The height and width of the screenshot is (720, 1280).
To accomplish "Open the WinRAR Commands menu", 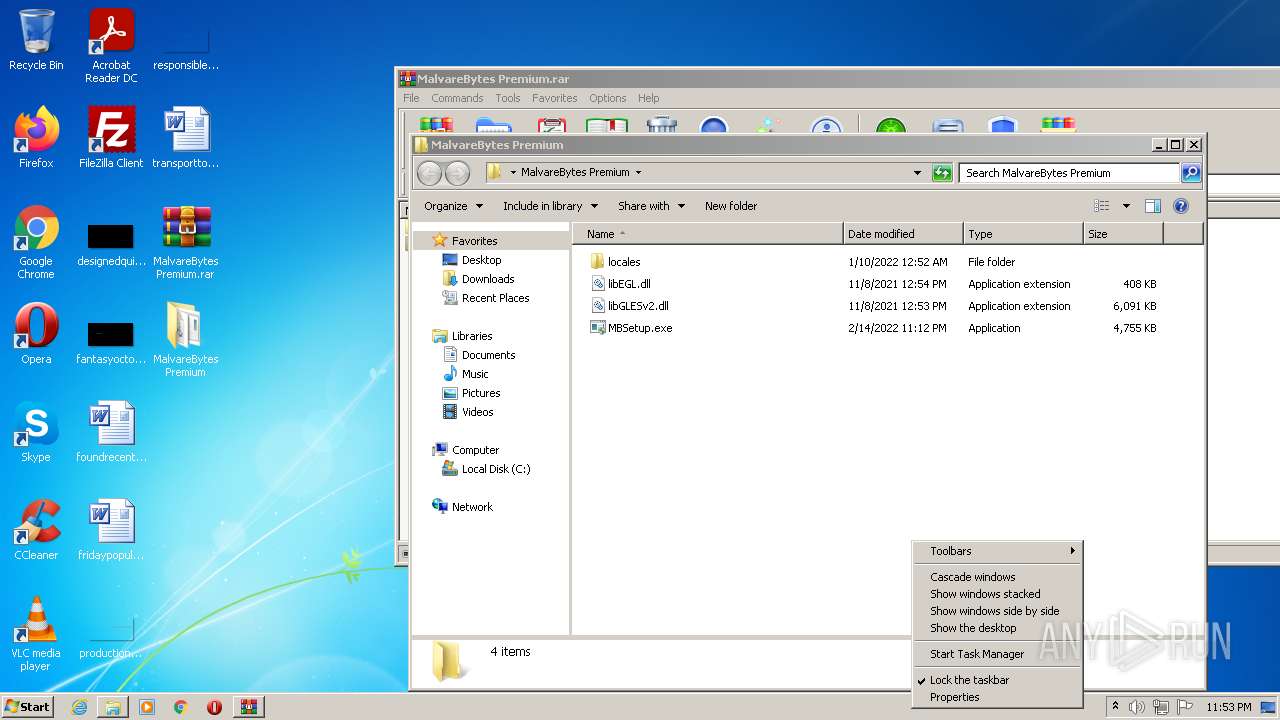I will click(457, 98).
